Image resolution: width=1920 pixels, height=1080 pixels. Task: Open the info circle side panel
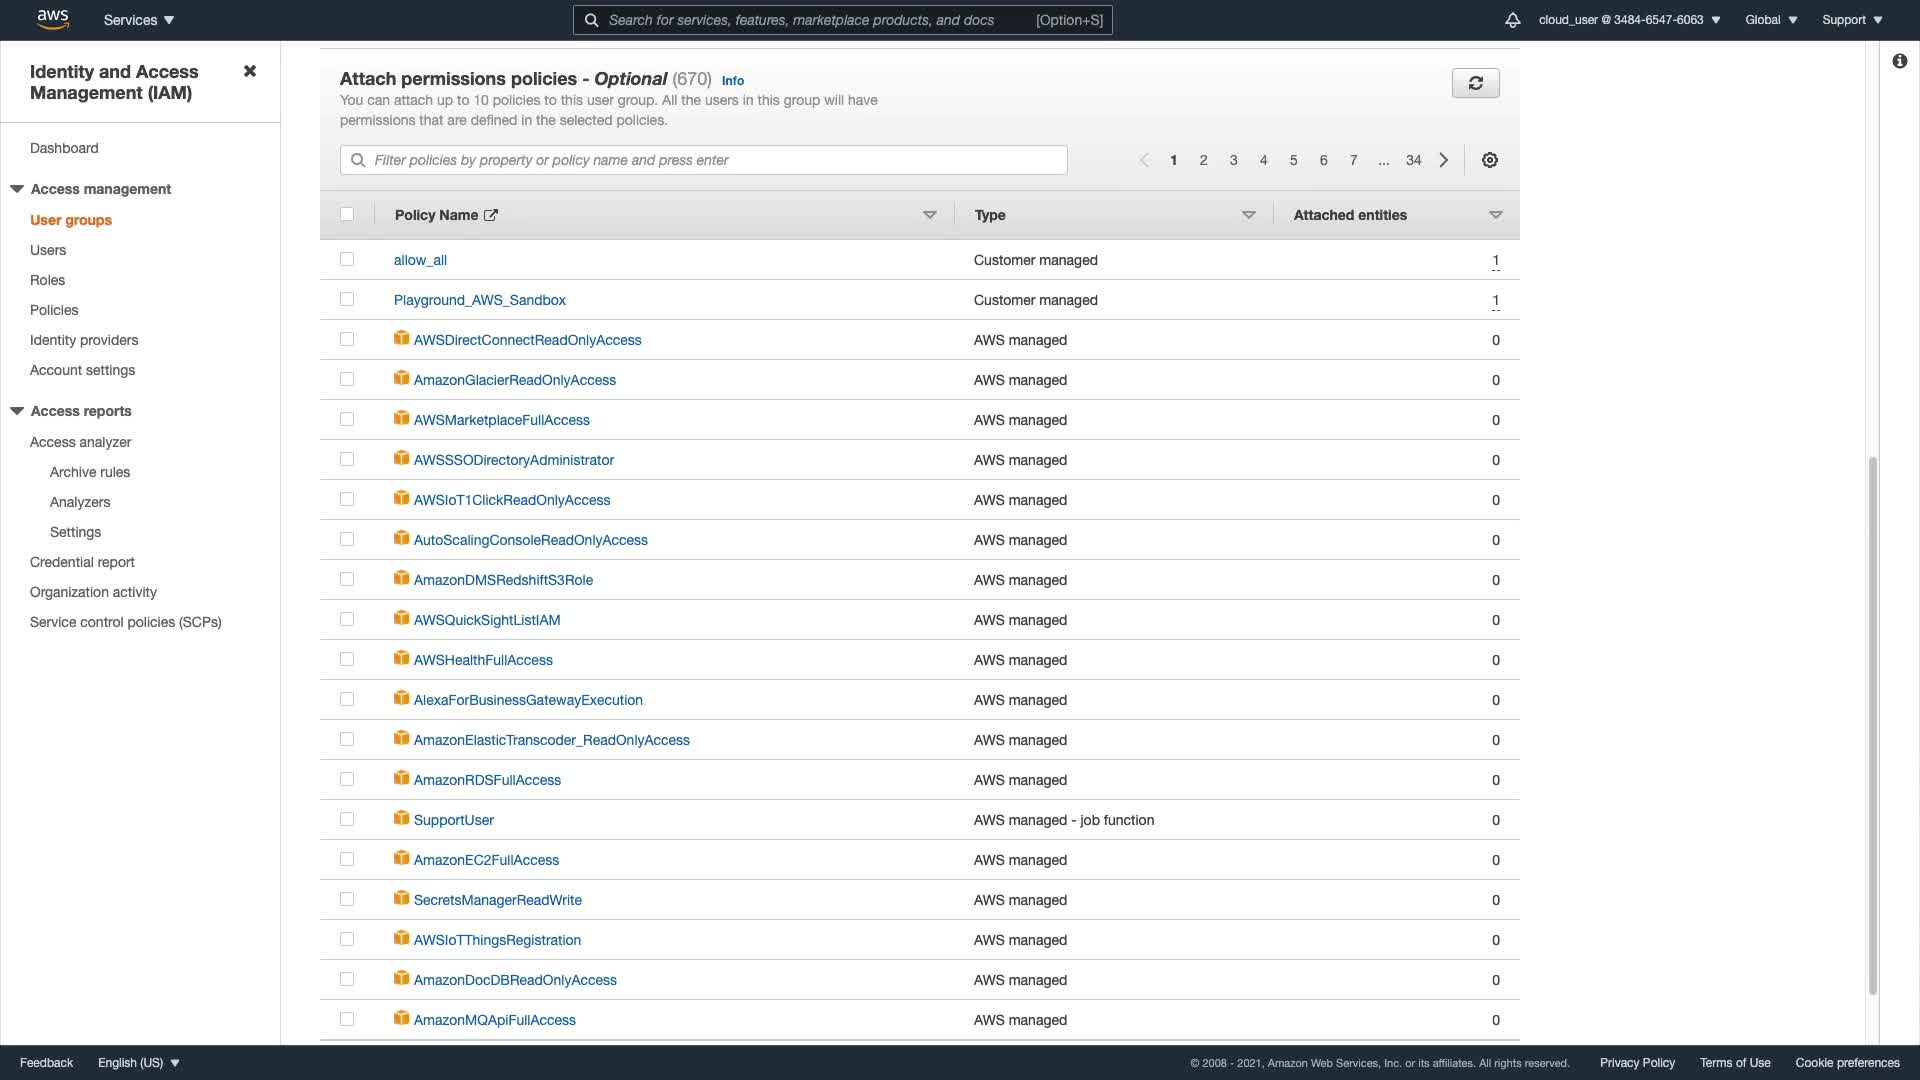[1899, 61]
